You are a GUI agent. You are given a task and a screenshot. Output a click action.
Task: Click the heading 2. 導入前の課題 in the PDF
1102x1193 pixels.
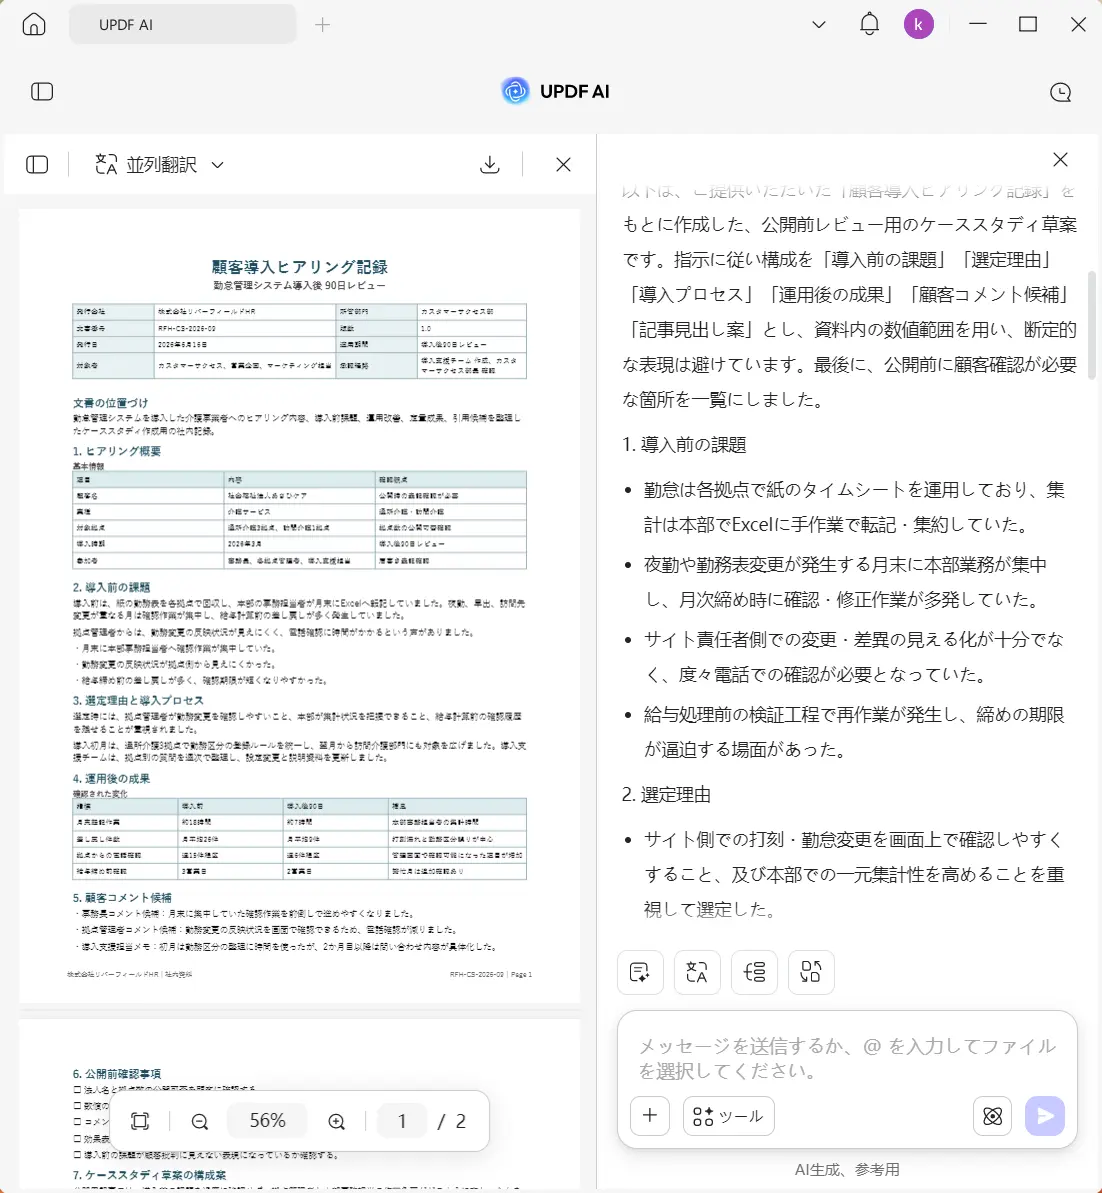click(x=112, y=587)
